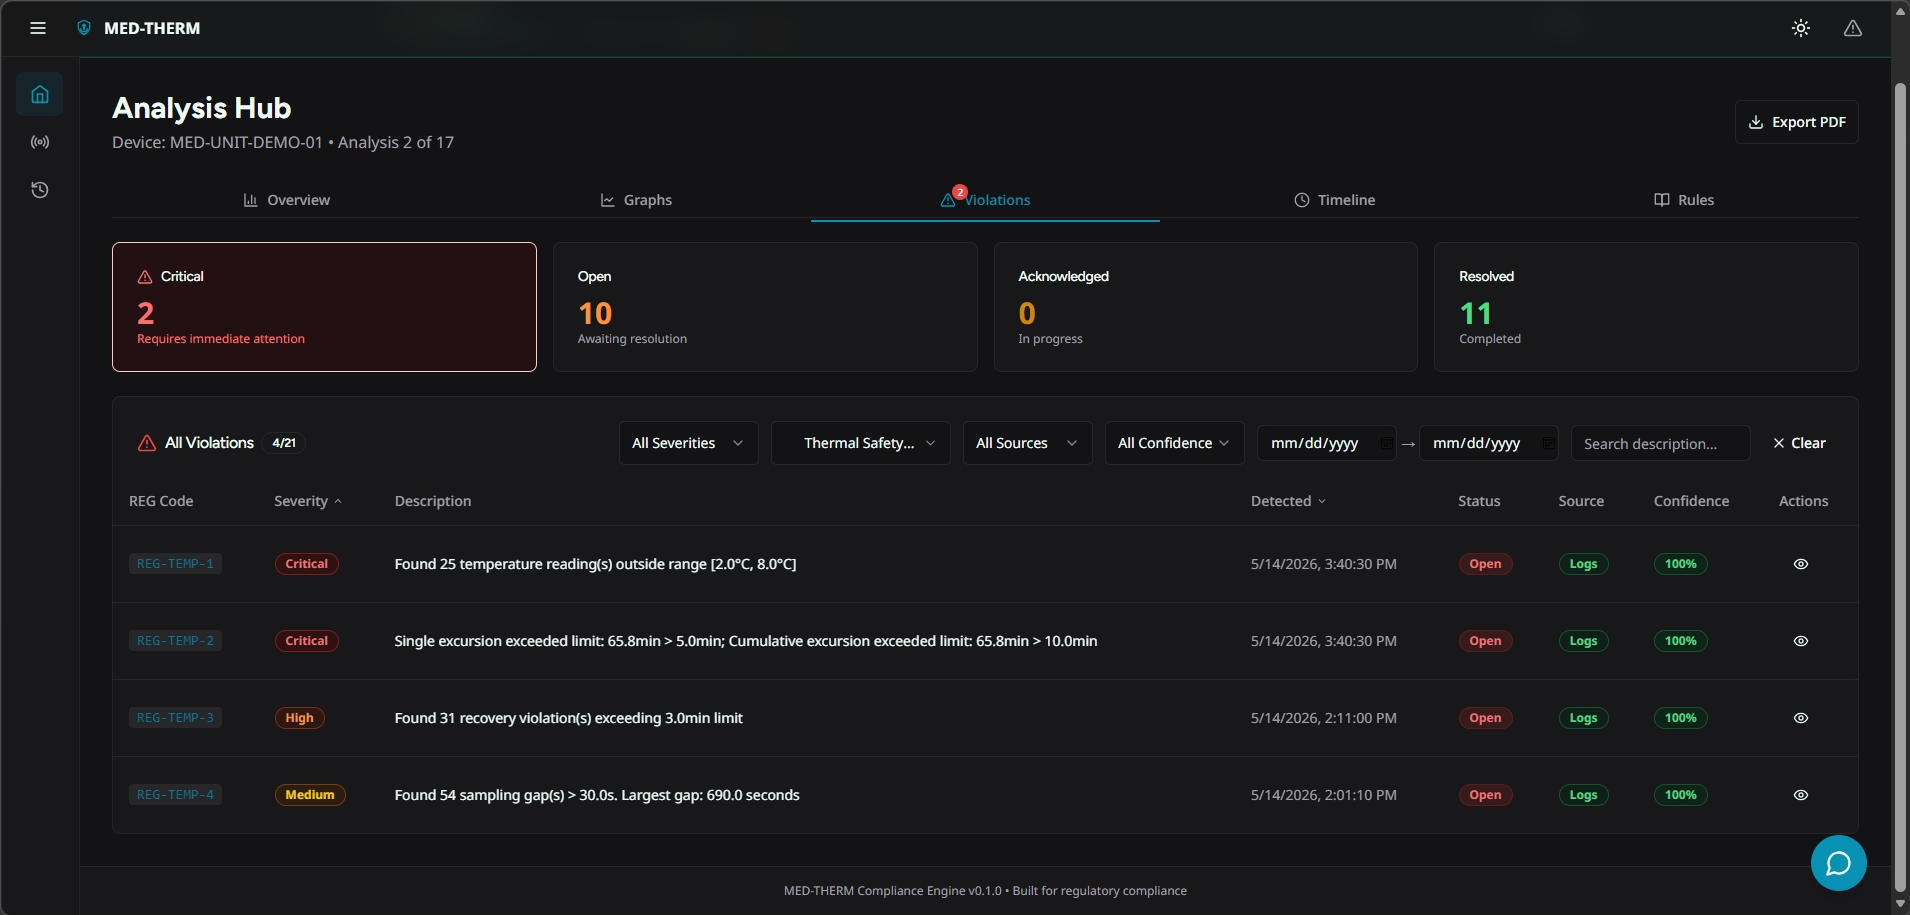Click the MED-THERM shield logo
Viewport: 1910px width, 915px height.
(84, 28)
